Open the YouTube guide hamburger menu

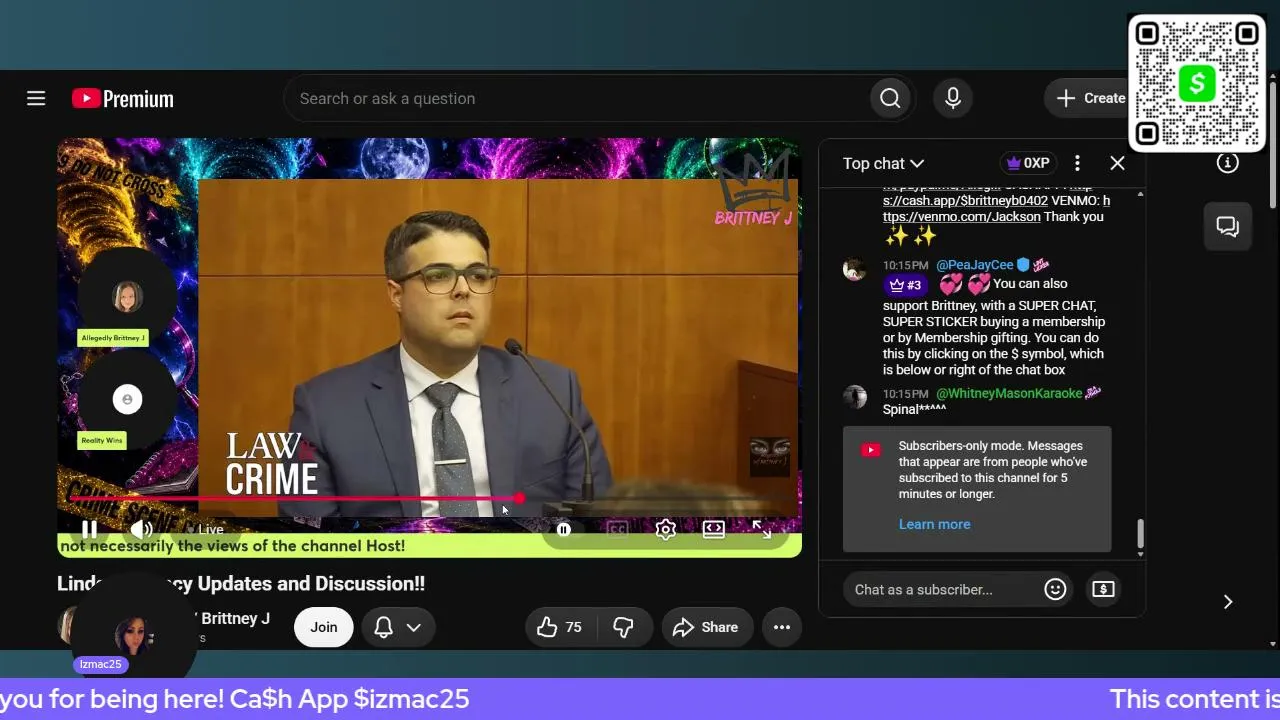[x=36, y=98]
